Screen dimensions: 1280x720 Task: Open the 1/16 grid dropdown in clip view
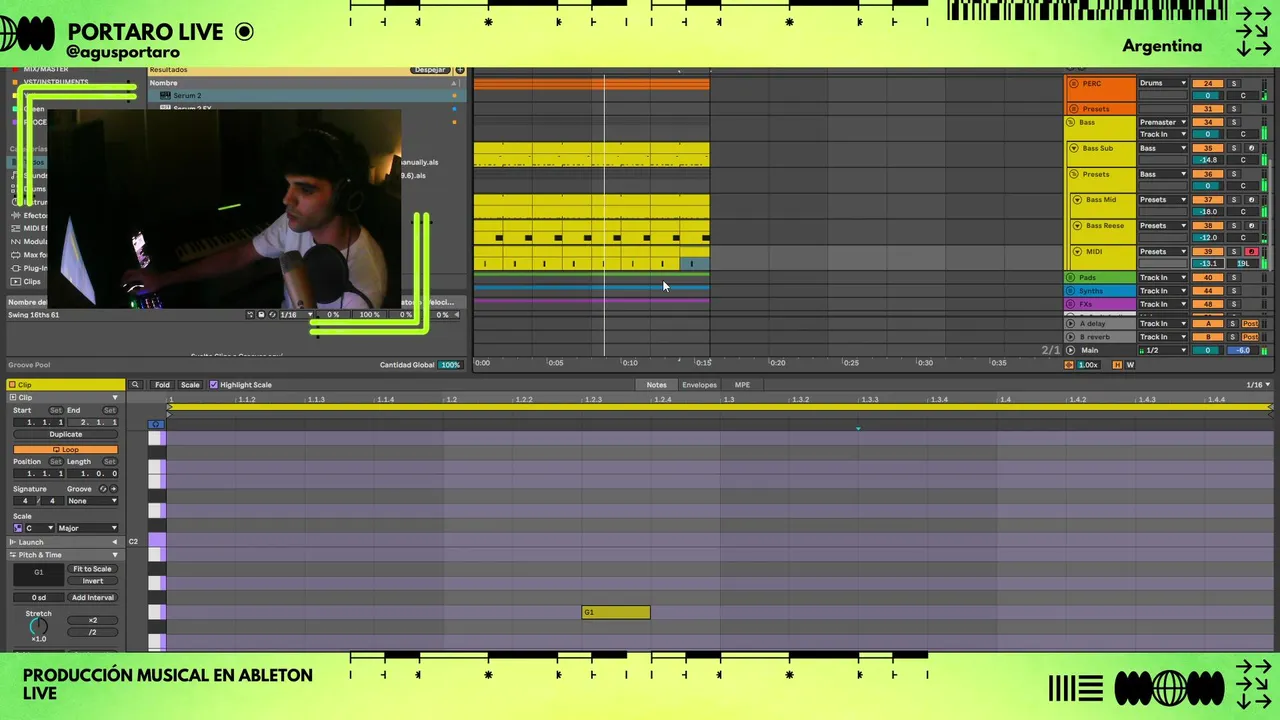coord(1259,385)
